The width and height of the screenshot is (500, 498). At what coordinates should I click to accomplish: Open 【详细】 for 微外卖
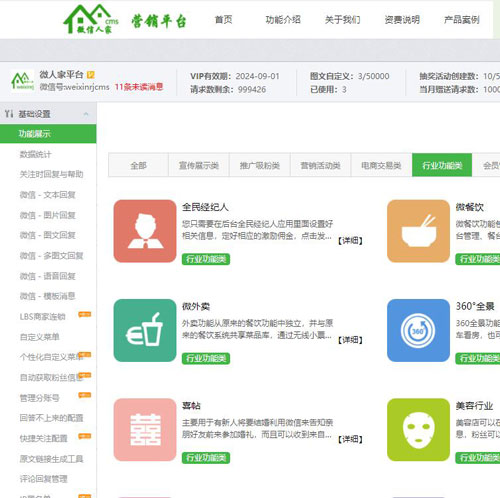point(350,340)
